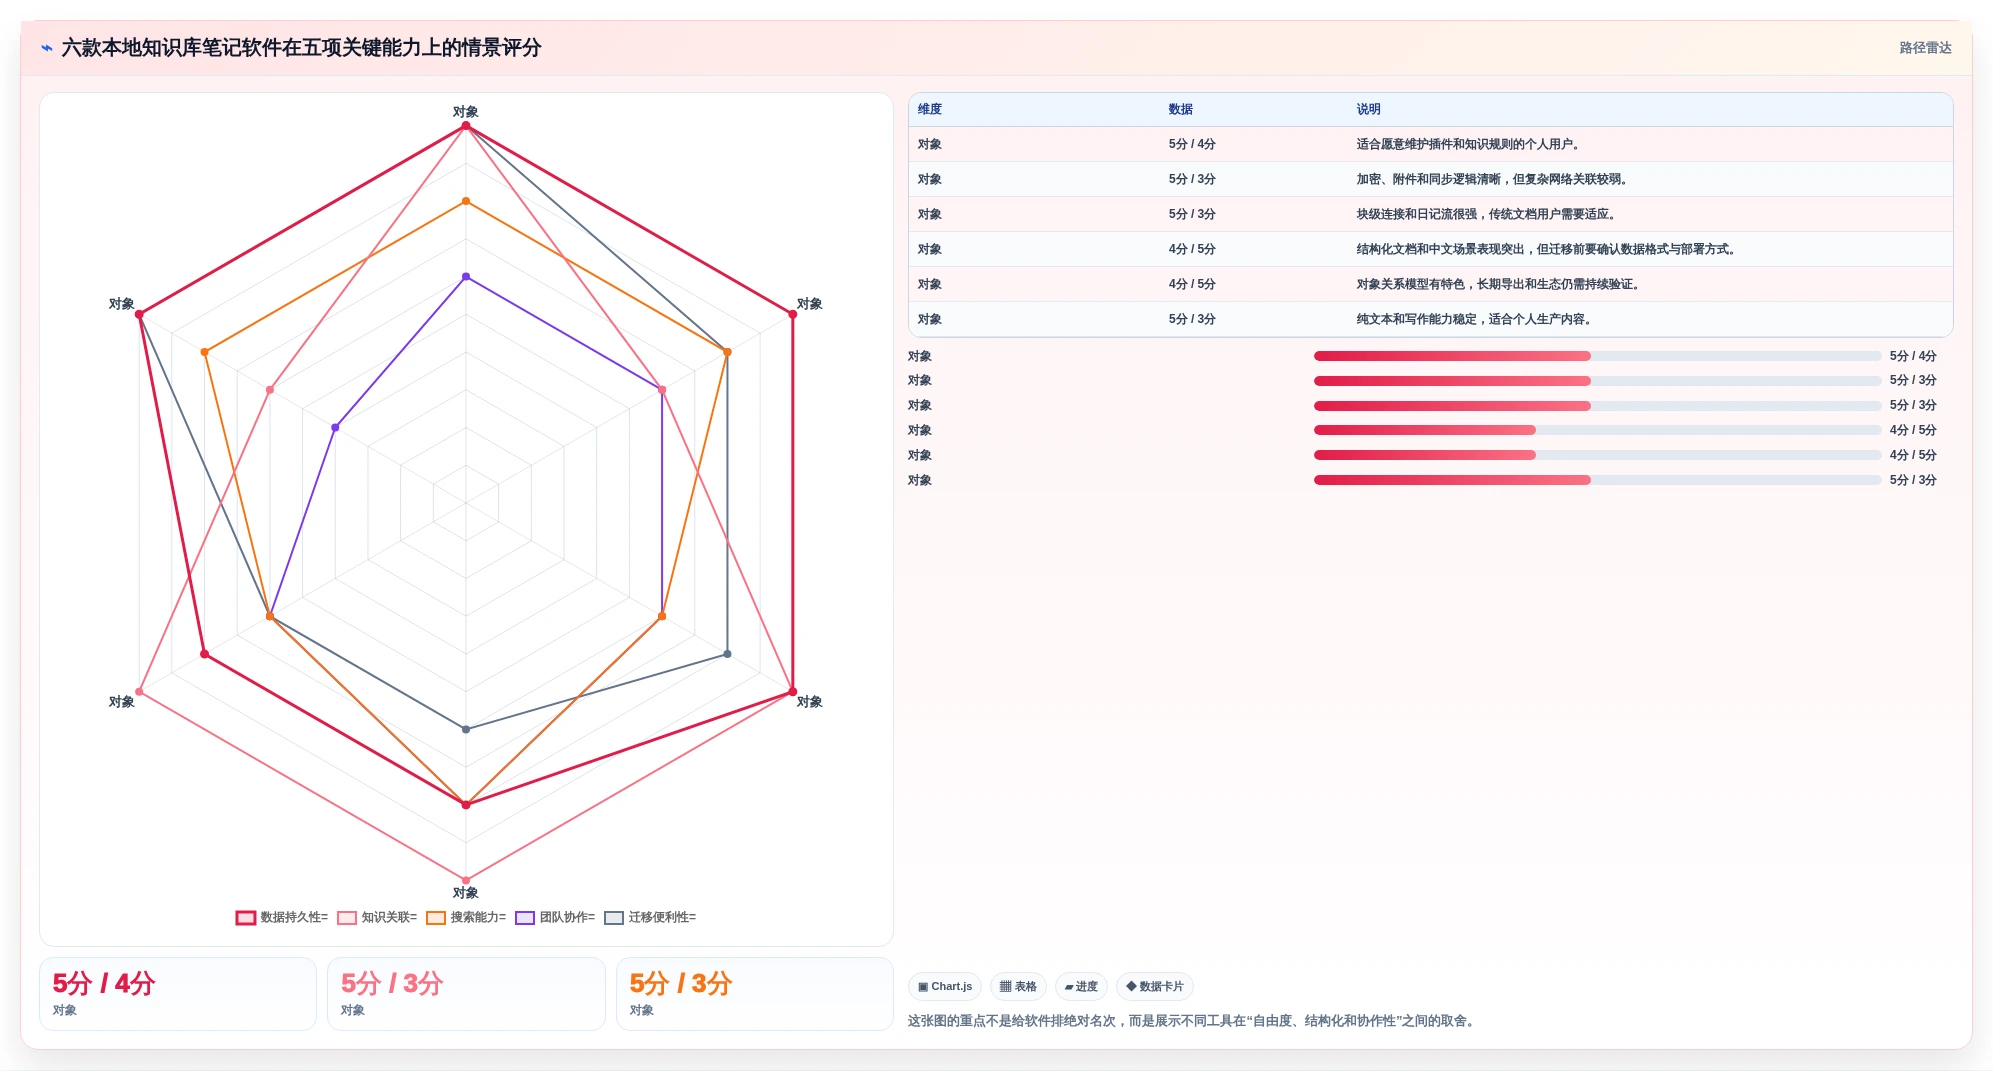Screen dimensions: 1993x1071
Task: Click the chart title 六款本地知识库笔记软件 heading
Action: 301,48
